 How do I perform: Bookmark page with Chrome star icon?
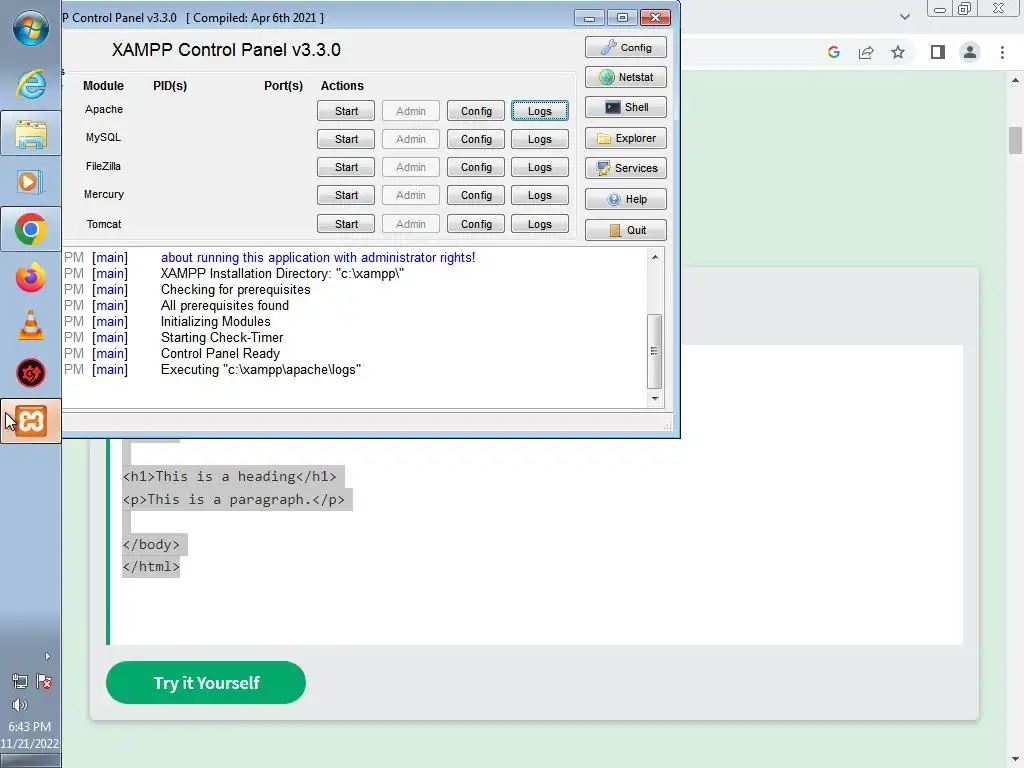pyautogui.click(x=898, y=52)
